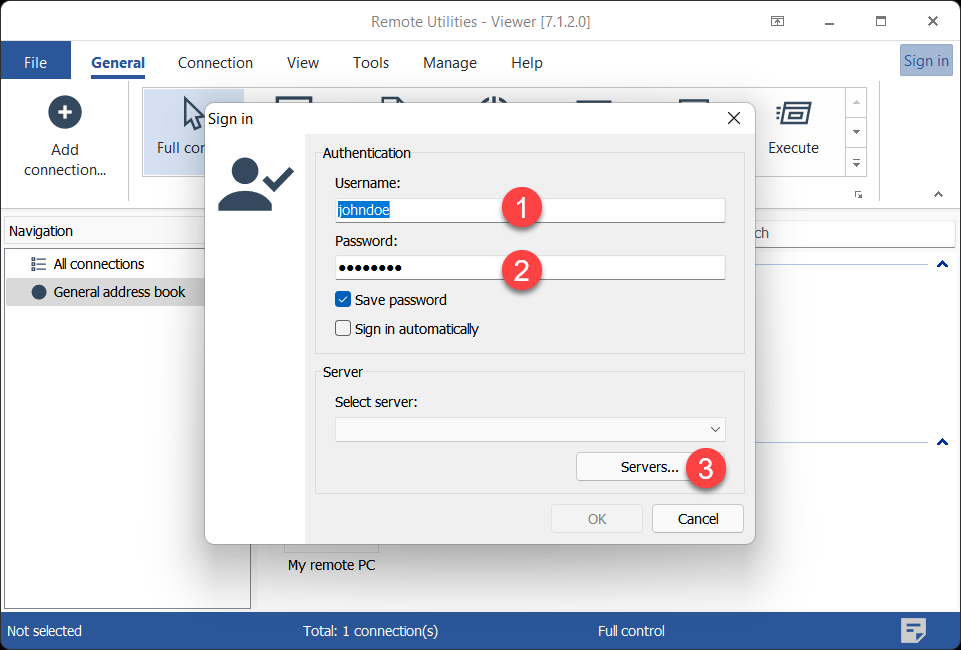The image size is (961, 650).
Task: Select All connections in Navigation tree
Action: pos(98,264)
